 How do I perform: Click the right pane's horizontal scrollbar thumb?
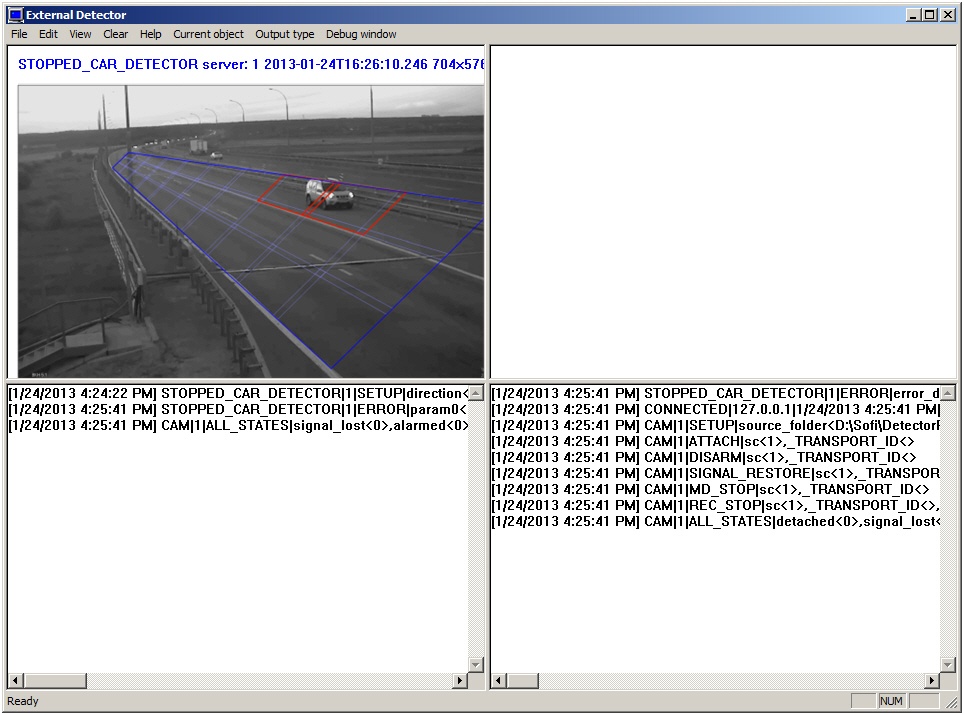[525, 681]
